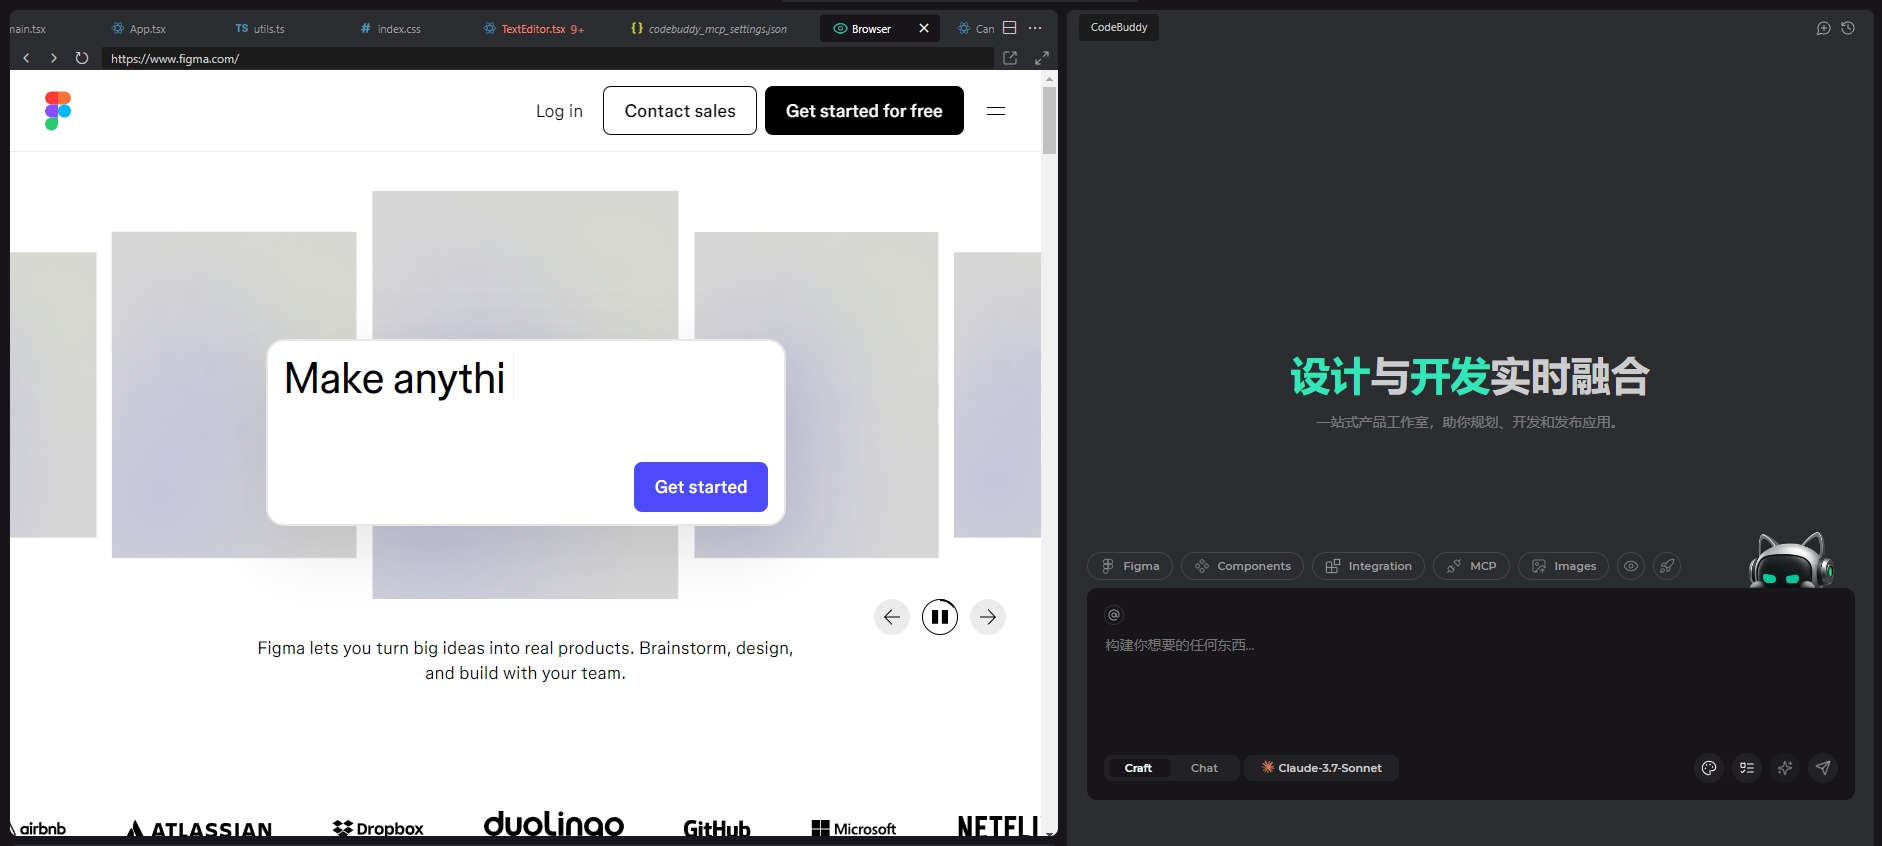
Task: Click the Components chip
Action: (1242, 566)
